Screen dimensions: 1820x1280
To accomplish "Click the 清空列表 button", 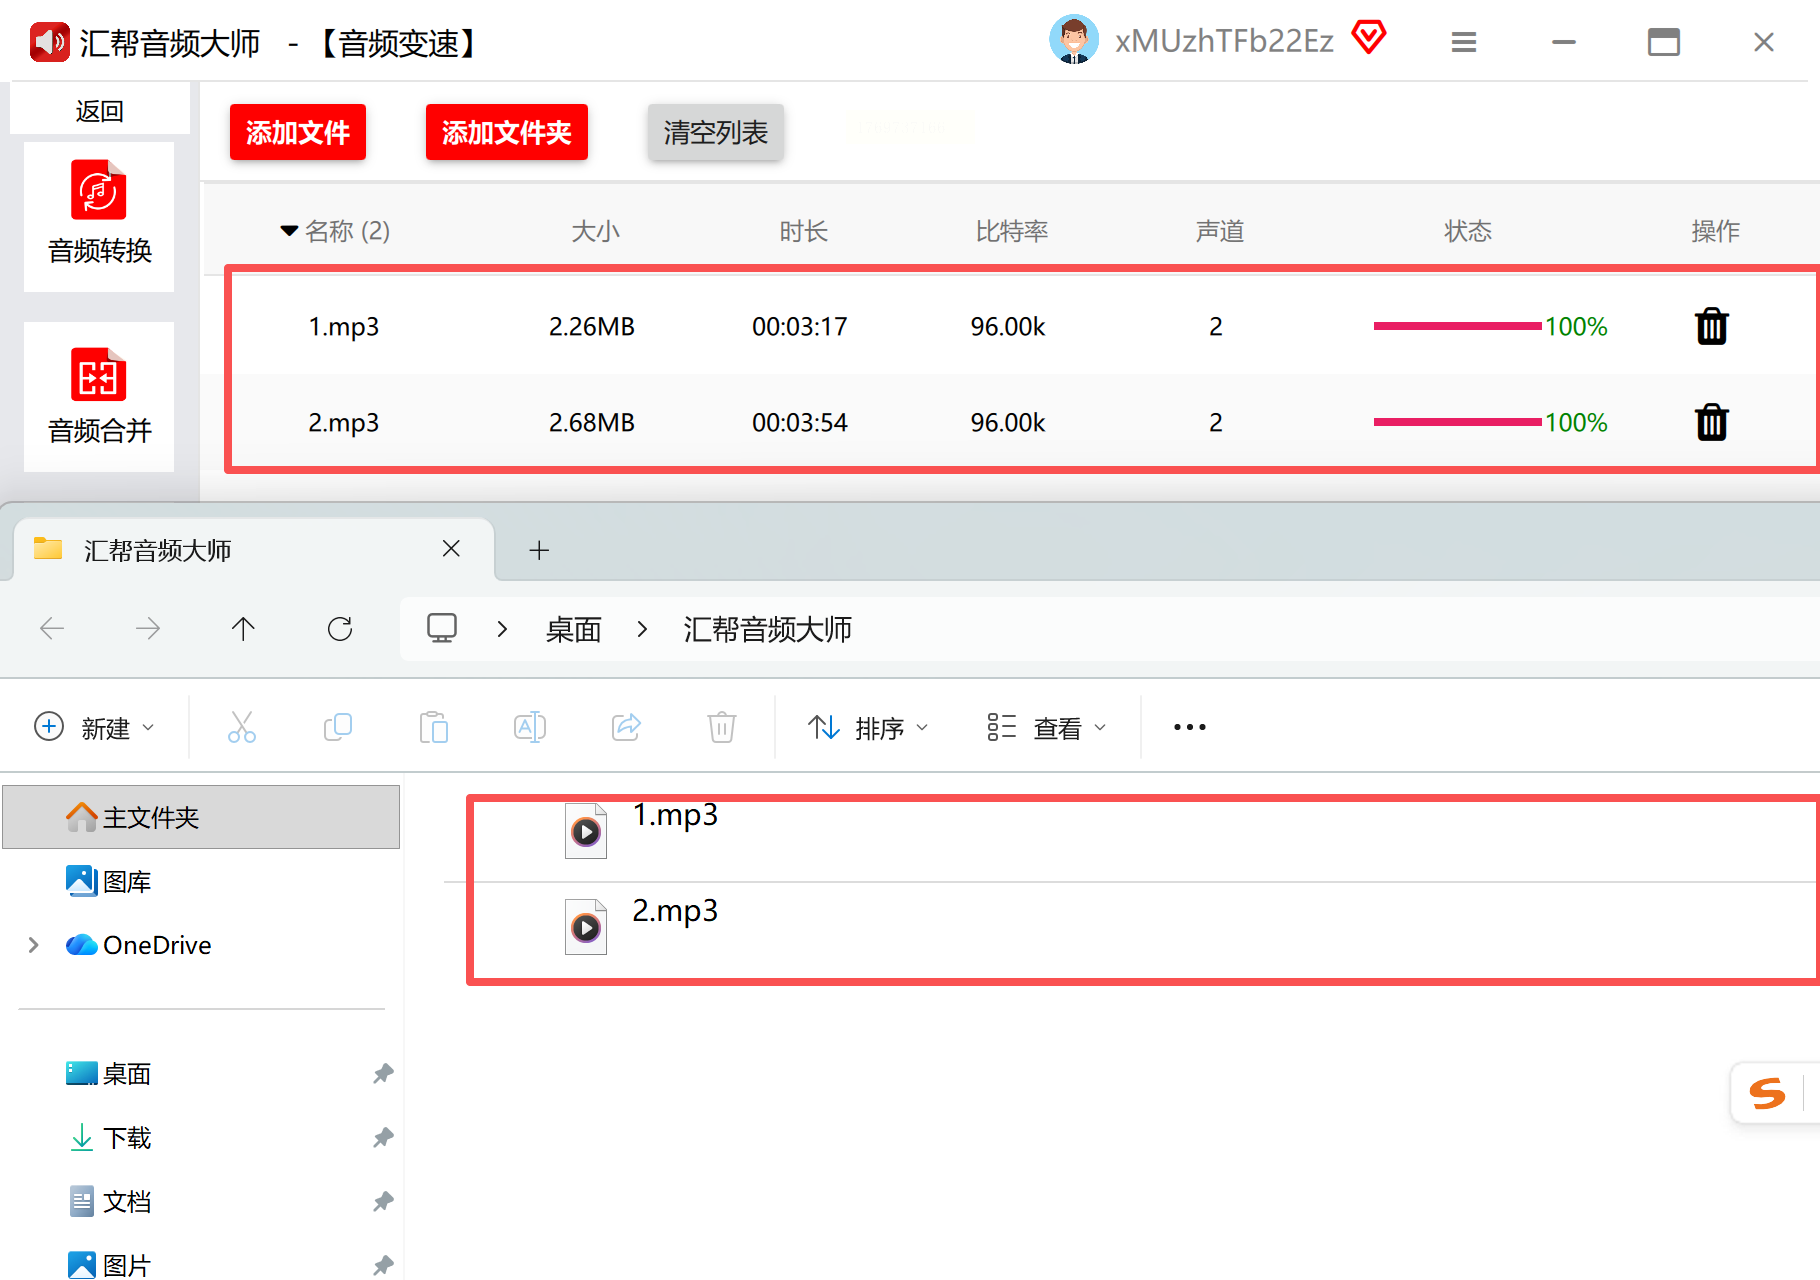I will pyautogui.click(x=716, y=132).
